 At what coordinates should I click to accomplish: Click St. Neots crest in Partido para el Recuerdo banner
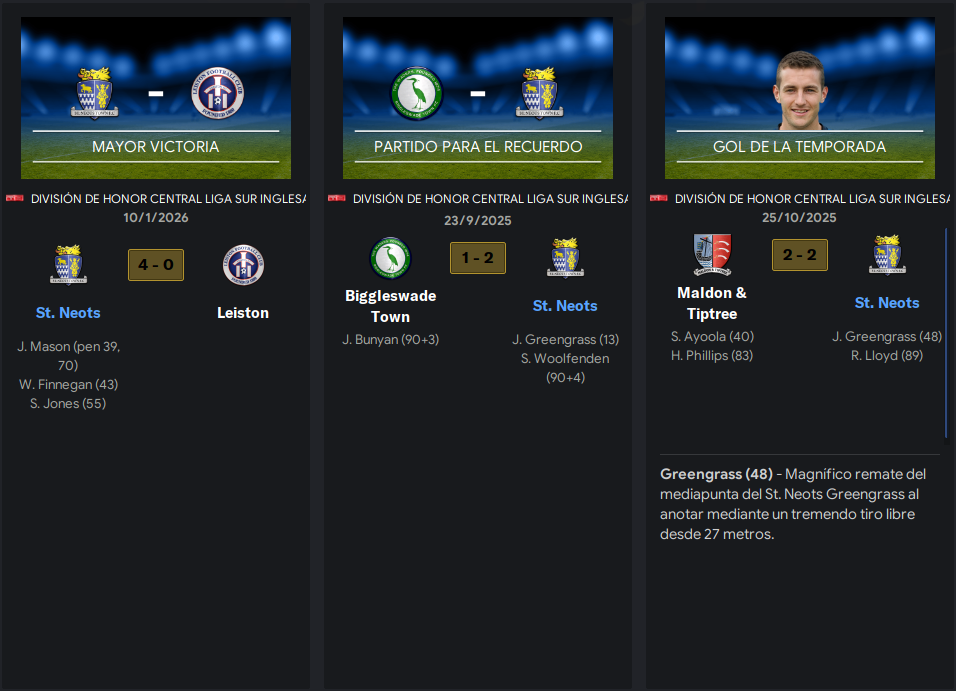(x=540, y=93)
